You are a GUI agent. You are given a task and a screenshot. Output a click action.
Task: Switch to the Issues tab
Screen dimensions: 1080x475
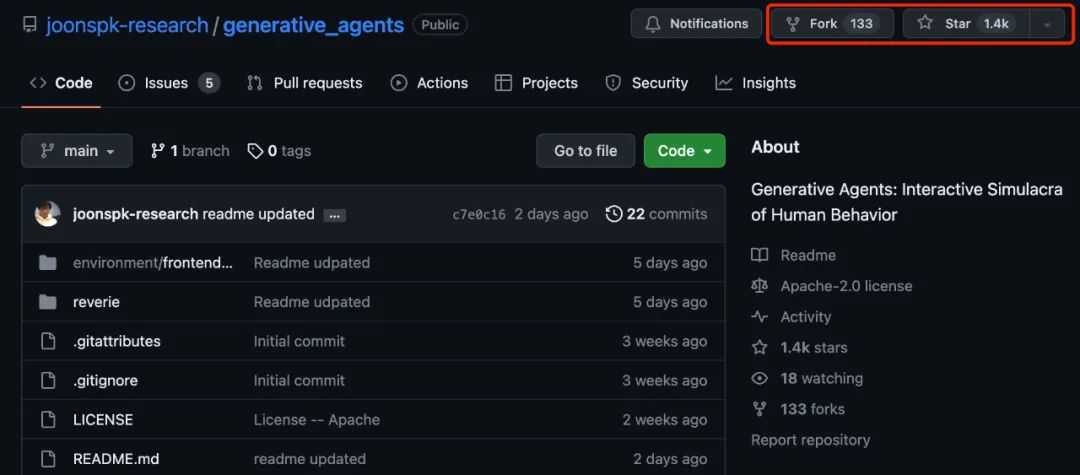click(x=168, y=83)
